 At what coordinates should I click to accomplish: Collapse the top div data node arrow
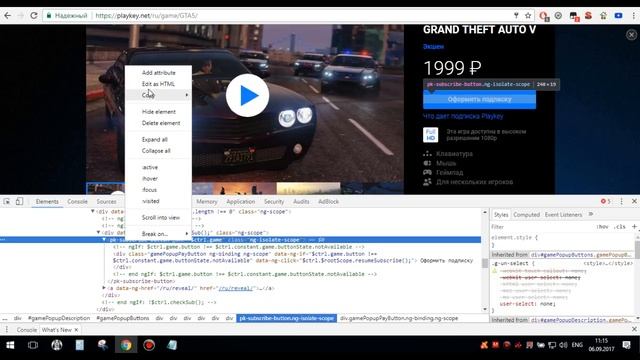point(93,211)
